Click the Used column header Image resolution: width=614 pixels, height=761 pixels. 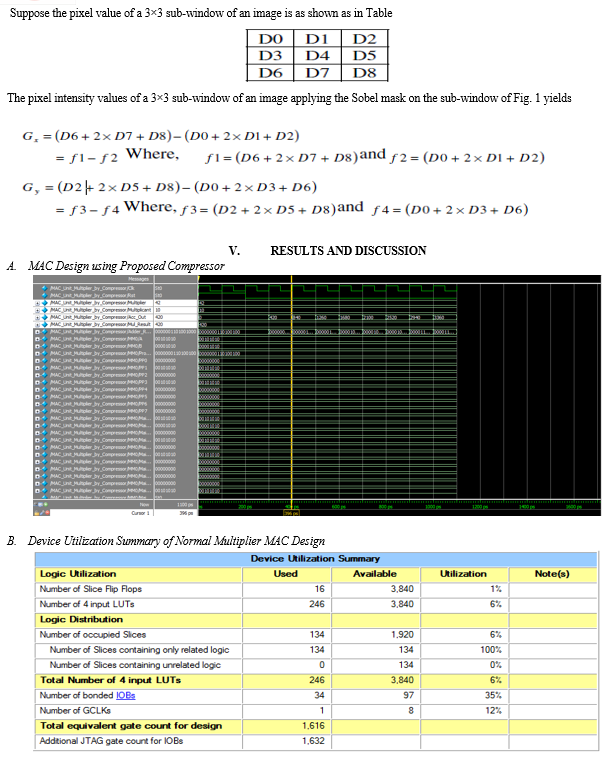click(285, 574)
